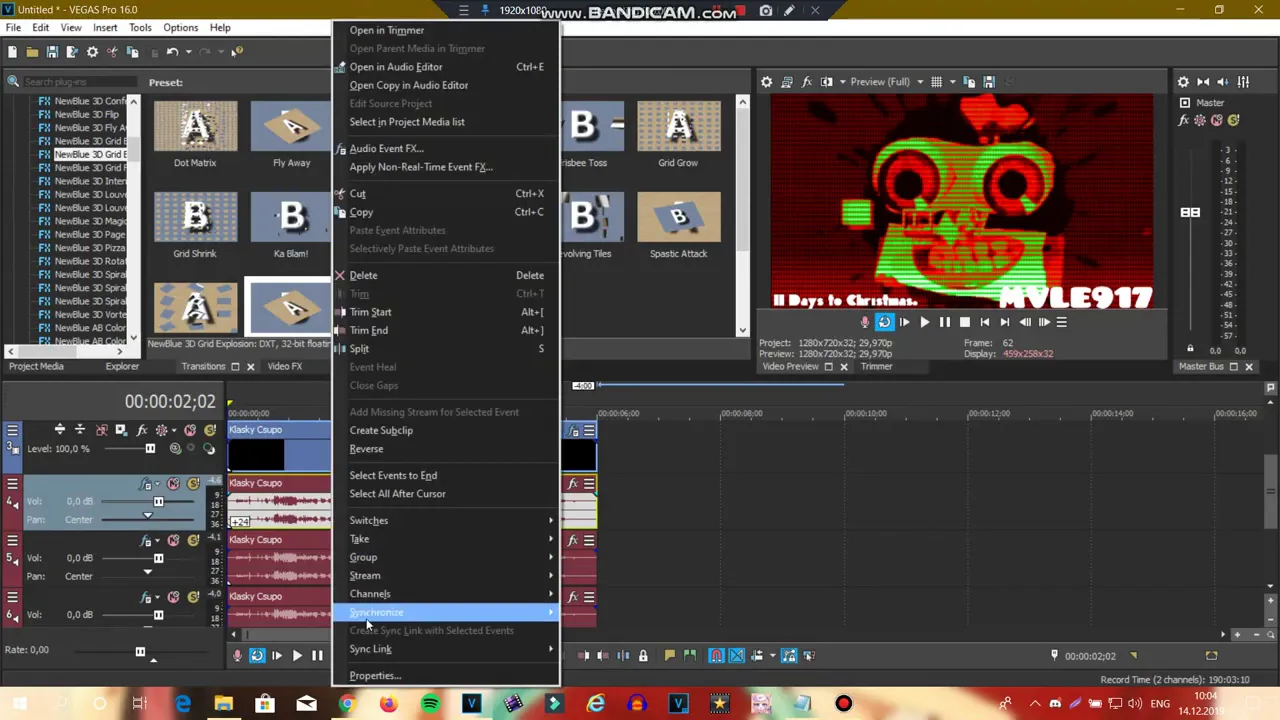
Task: Click Video Output FX icon in preview toolbar
Action: click(807, 82)
